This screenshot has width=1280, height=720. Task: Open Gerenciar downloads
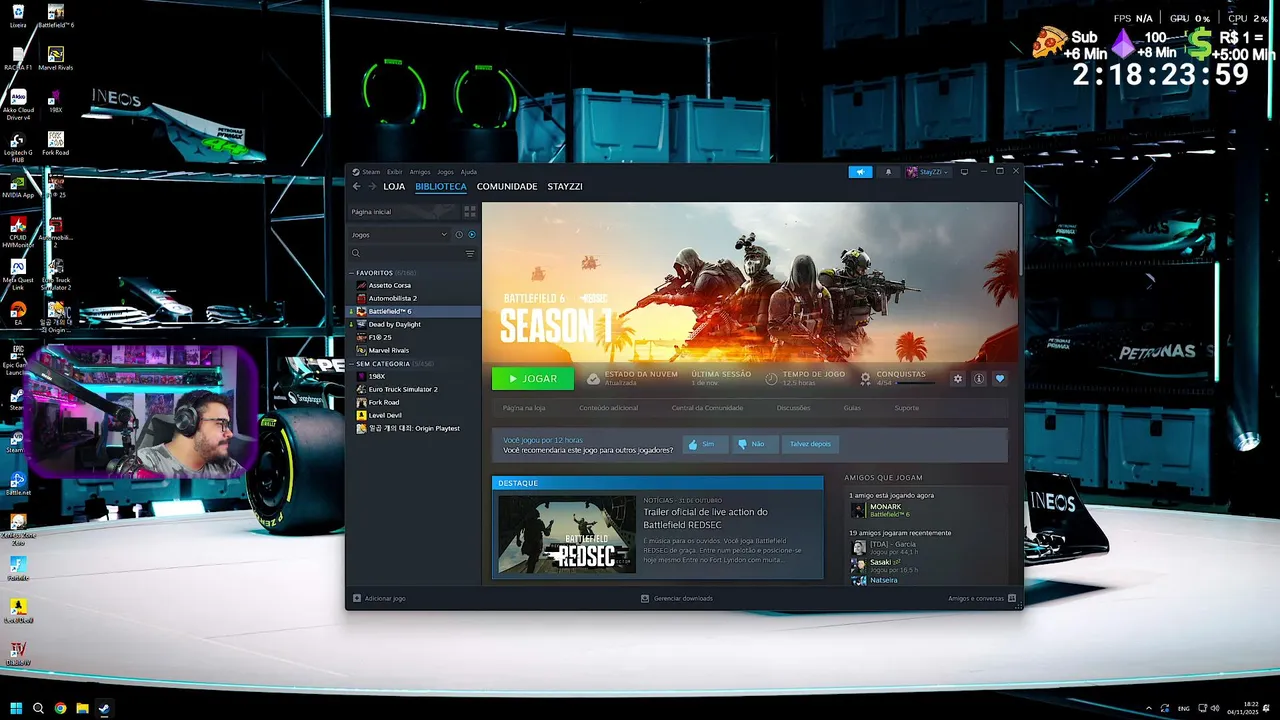point(677,598)
